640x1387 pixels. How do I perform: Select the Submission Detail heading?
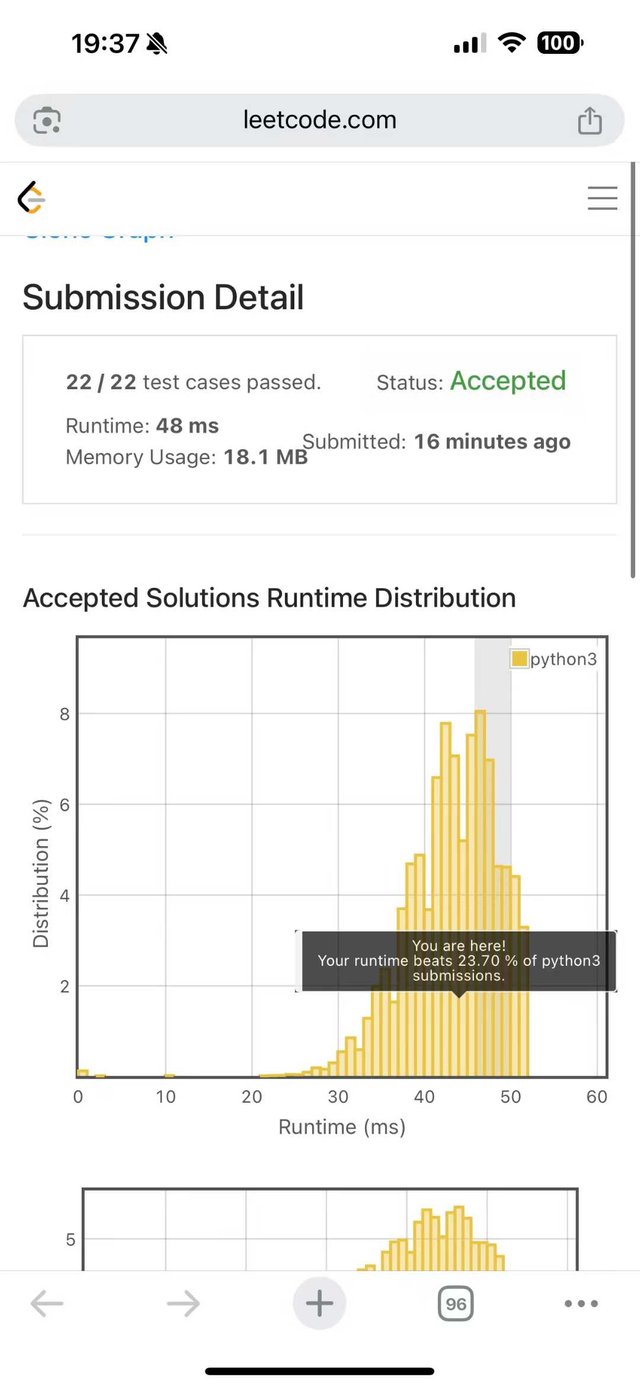[163, 297]
